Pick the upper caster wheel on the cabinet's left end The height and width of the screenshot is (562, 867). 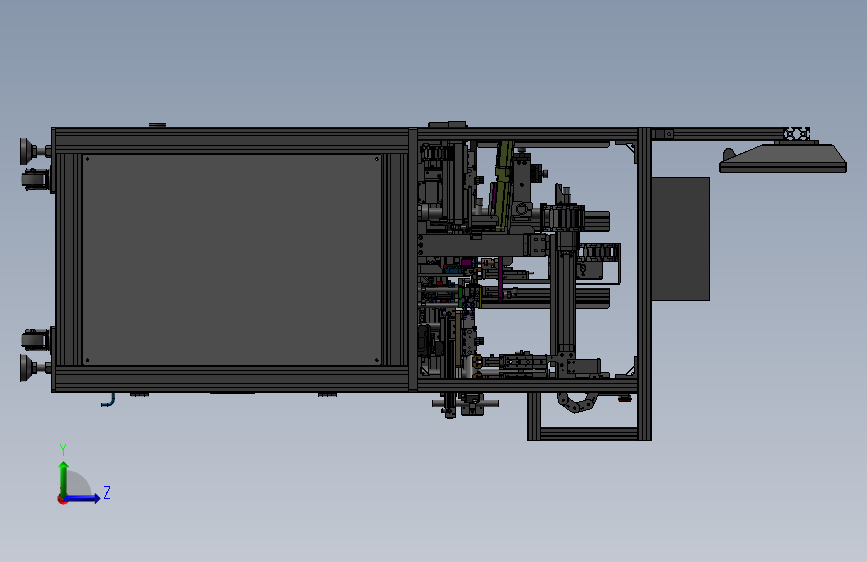point(36,180)
